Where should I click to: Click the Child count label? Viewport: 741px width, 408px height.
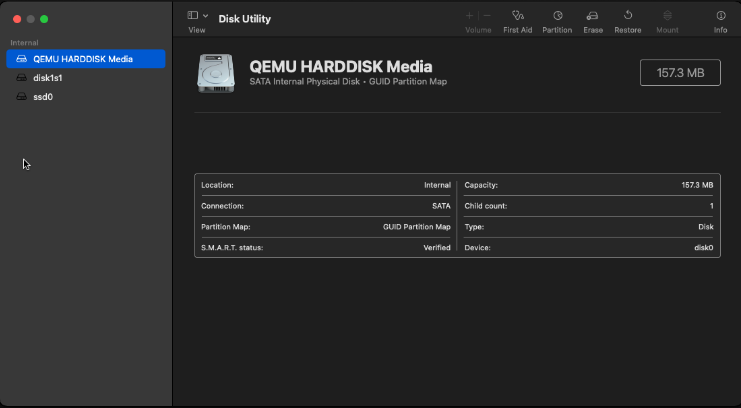point(486,206)
